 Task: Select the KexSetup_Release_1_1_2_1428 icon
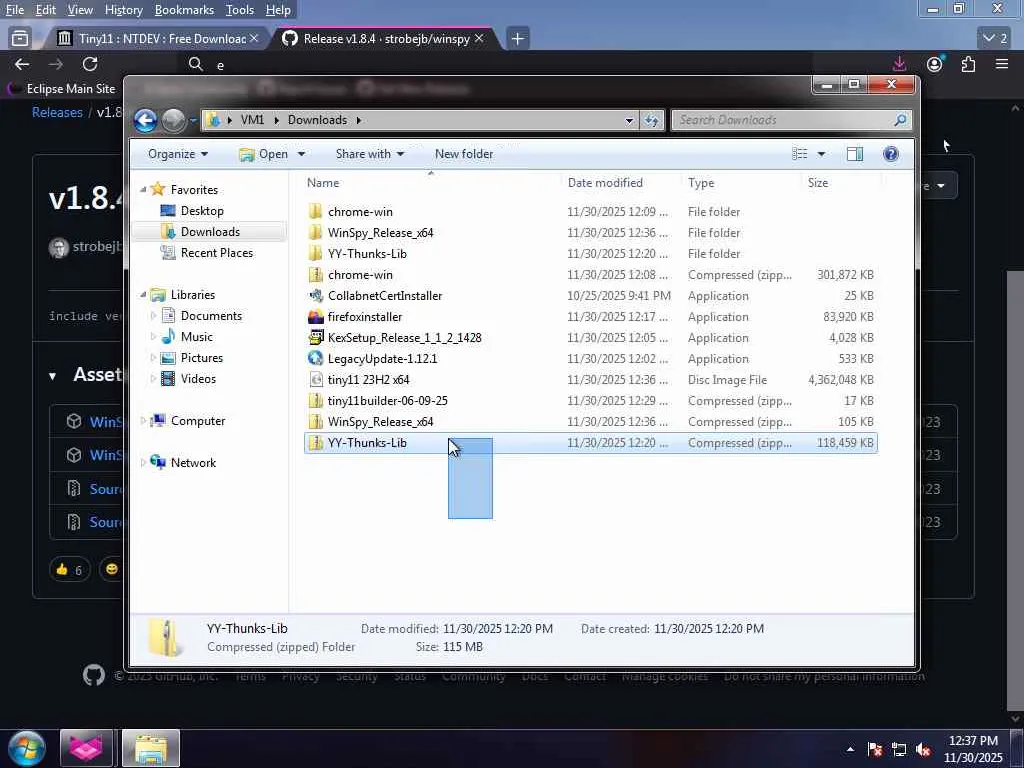pyautogui.click(x=315, y=338)
